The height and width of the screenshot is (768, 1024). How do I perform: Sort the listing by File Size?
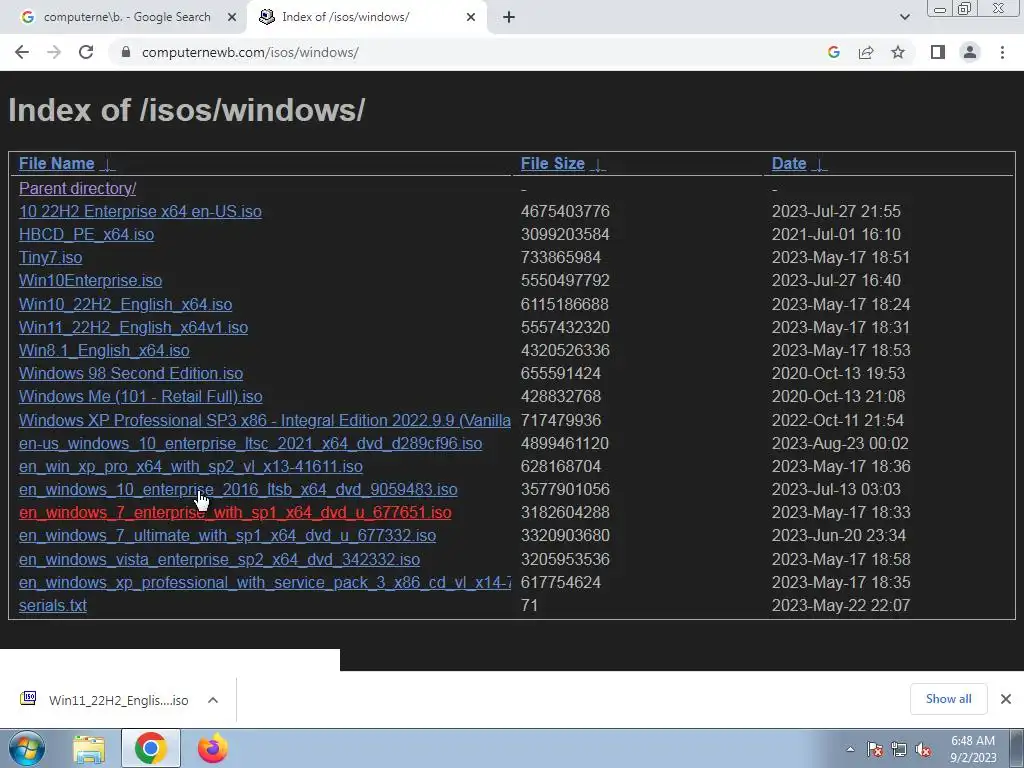click(552, 163)
